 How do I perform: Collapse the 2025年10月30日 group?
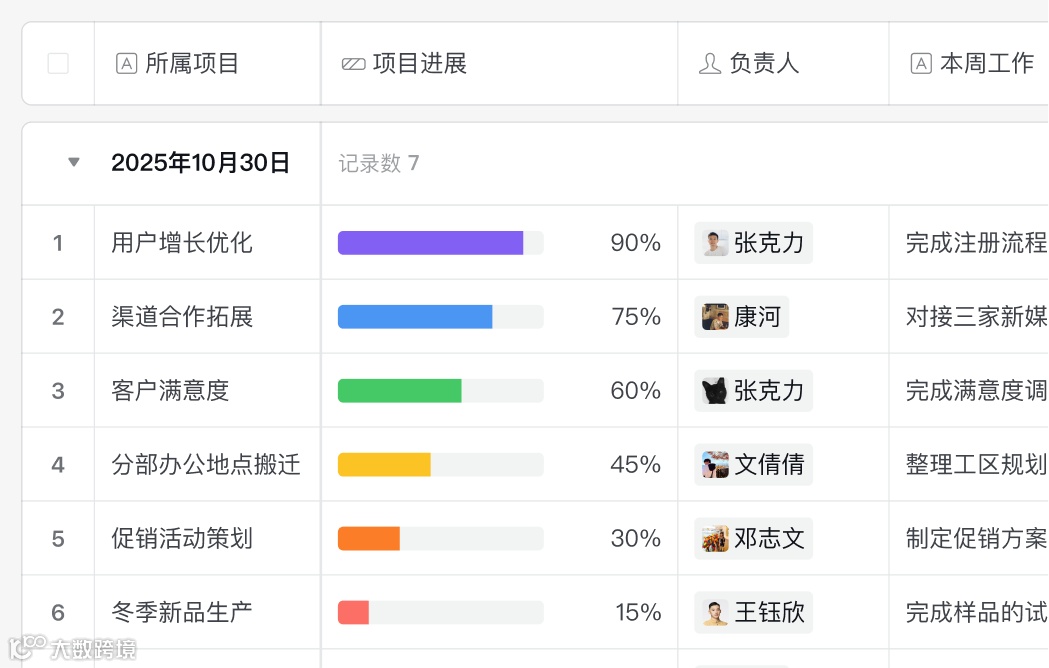(74, 162)
